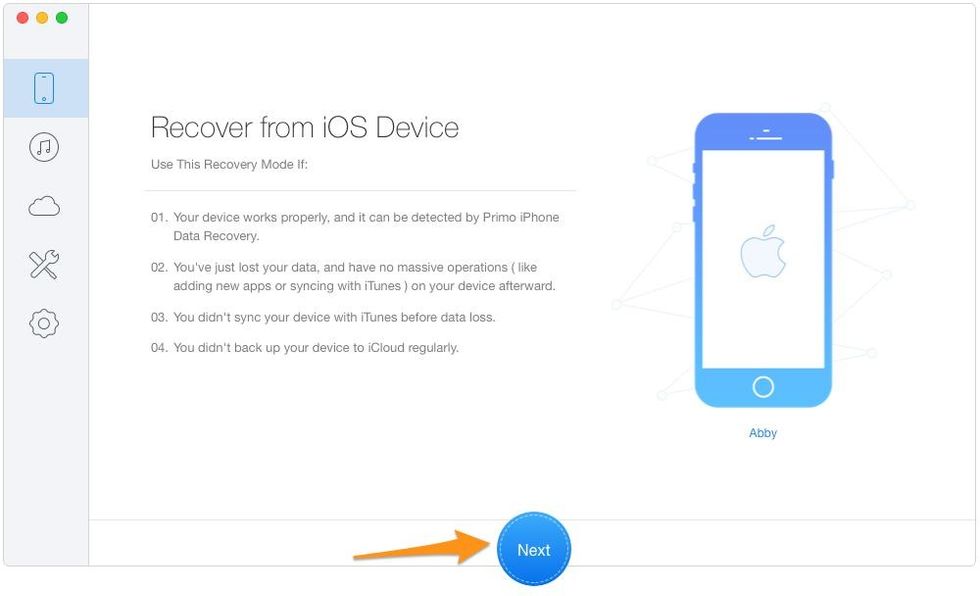This screenshot has height=596, width=980.
Task: Click the white screen of the illustrated iPhone
Action: point(762,259)
